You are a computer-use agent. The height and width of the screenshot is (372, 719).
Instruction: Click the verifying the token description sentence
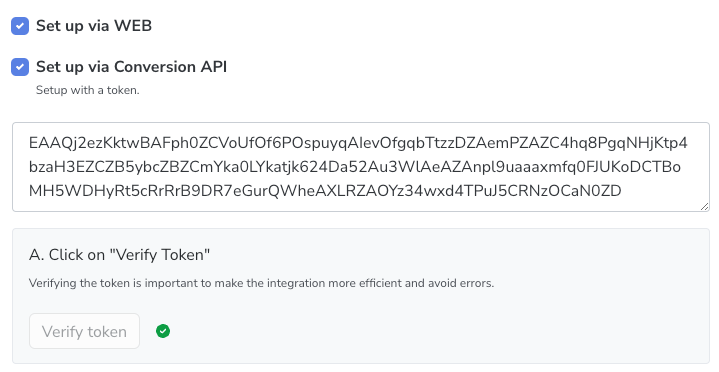(x=261, y=283)
